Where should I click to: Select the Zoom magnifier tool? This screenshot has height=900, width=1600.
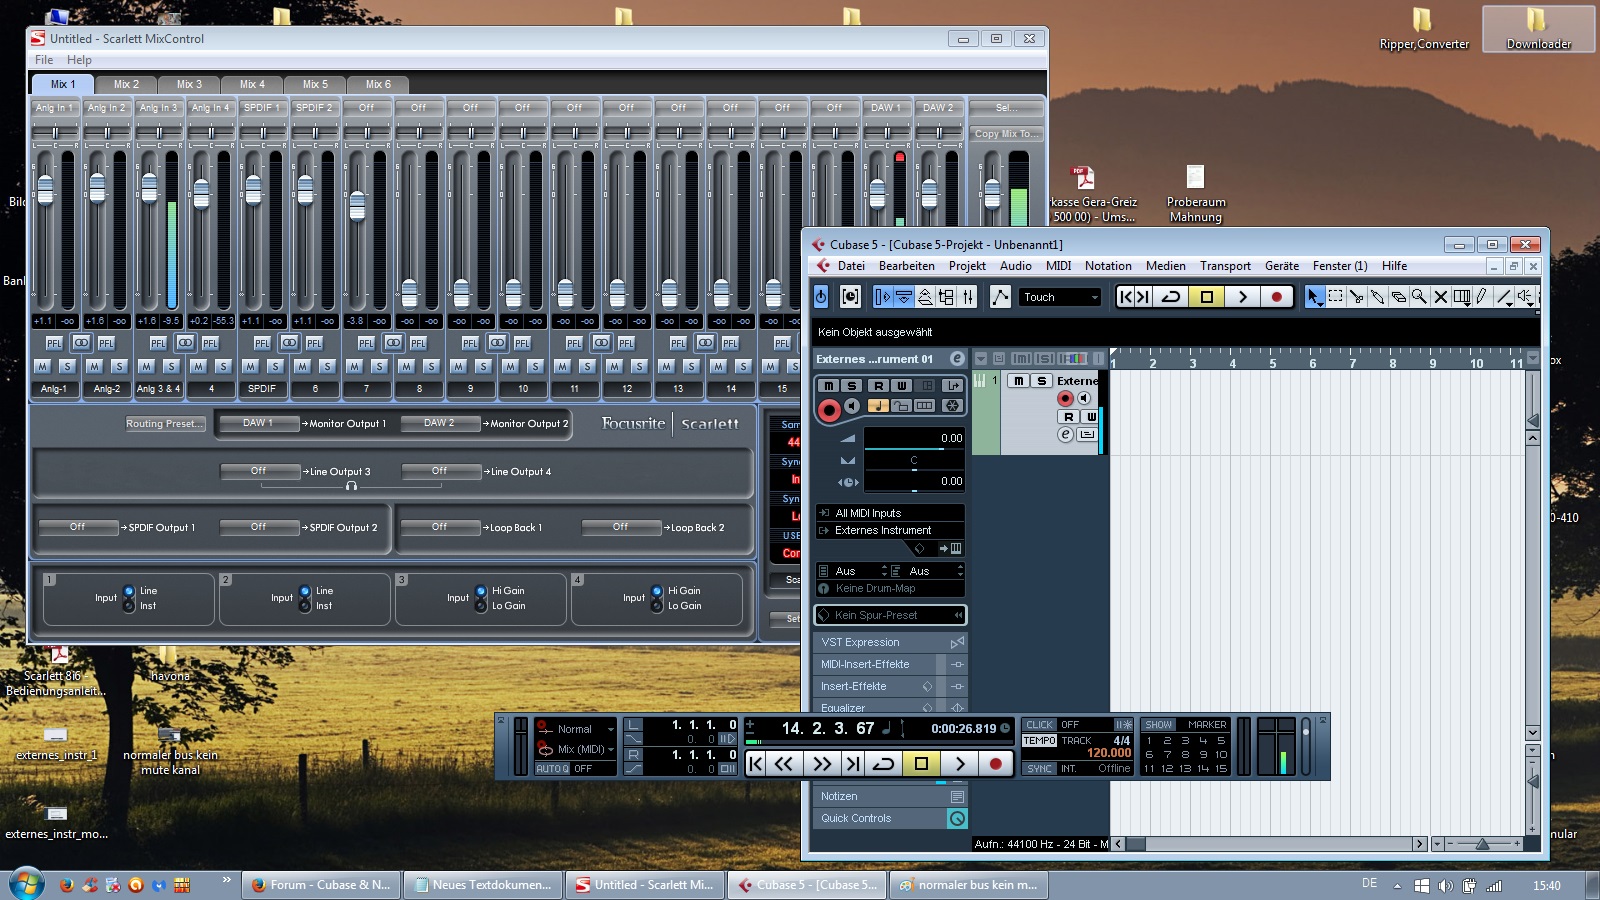point(1419,297)
